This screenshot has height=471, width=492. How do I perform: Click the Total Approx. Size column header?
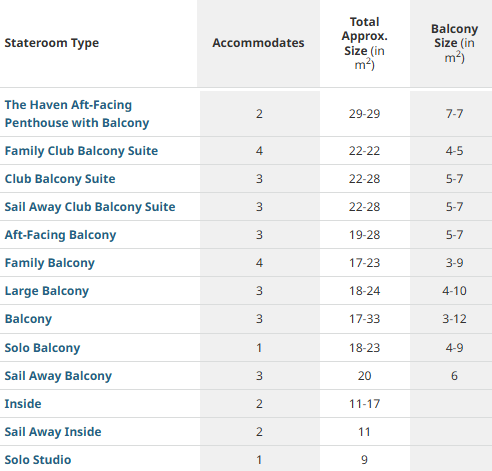point(365,43)
